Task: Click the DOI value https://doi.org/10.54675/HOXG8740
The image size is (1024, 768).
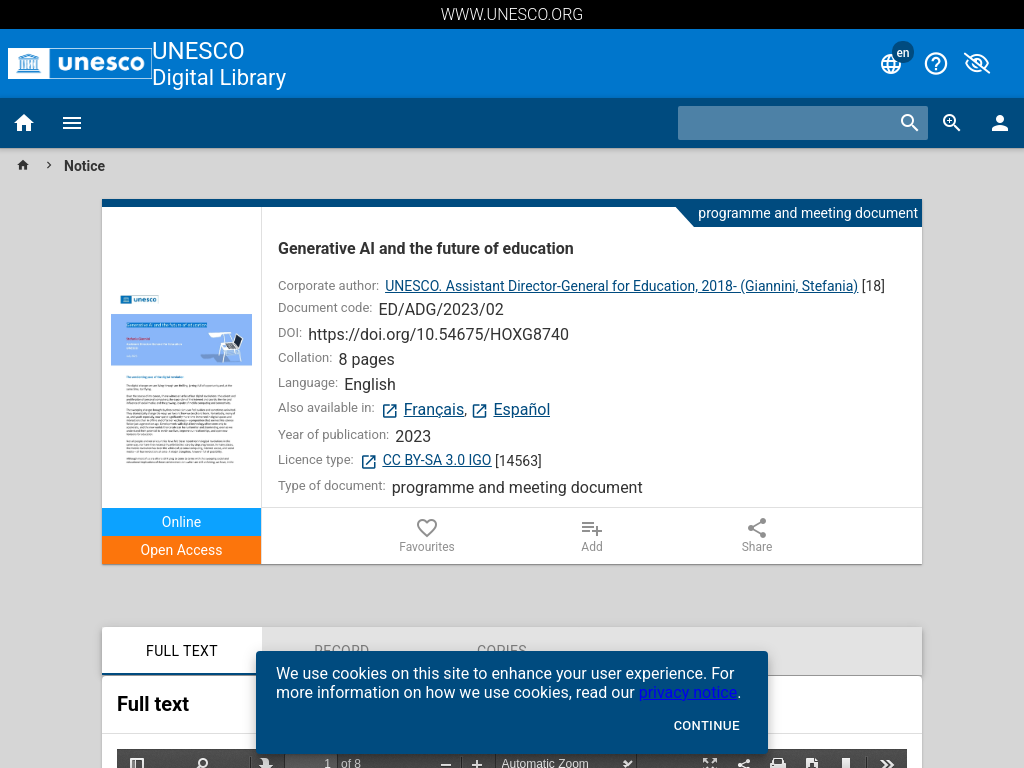Action: tap(438, 334)
